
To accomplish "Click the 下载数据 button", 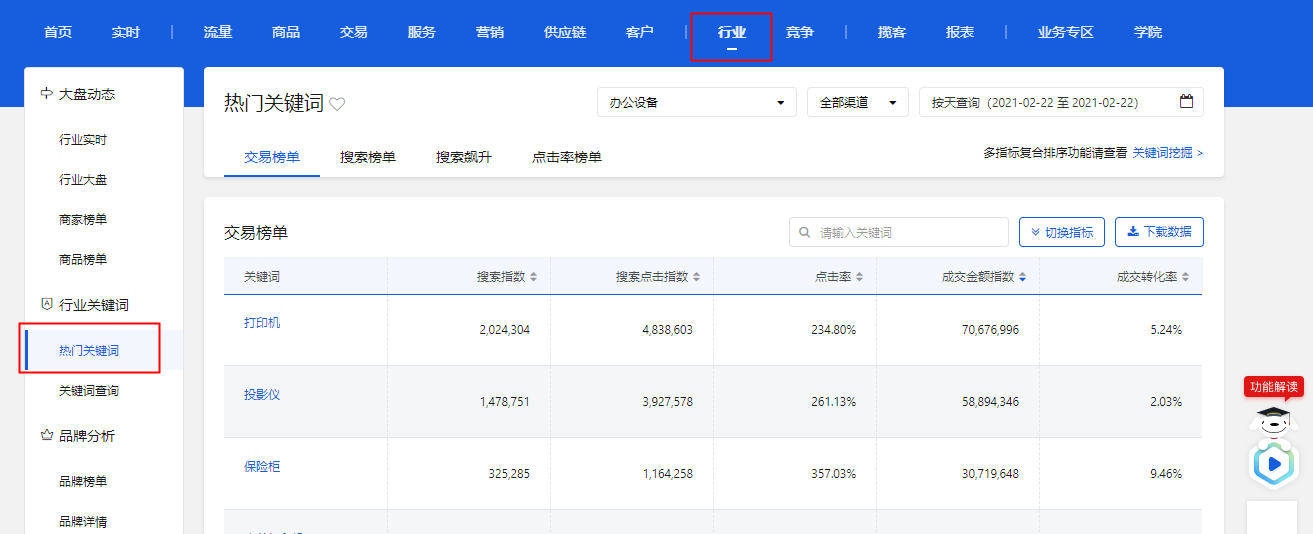I will (x=1159, y=232).
